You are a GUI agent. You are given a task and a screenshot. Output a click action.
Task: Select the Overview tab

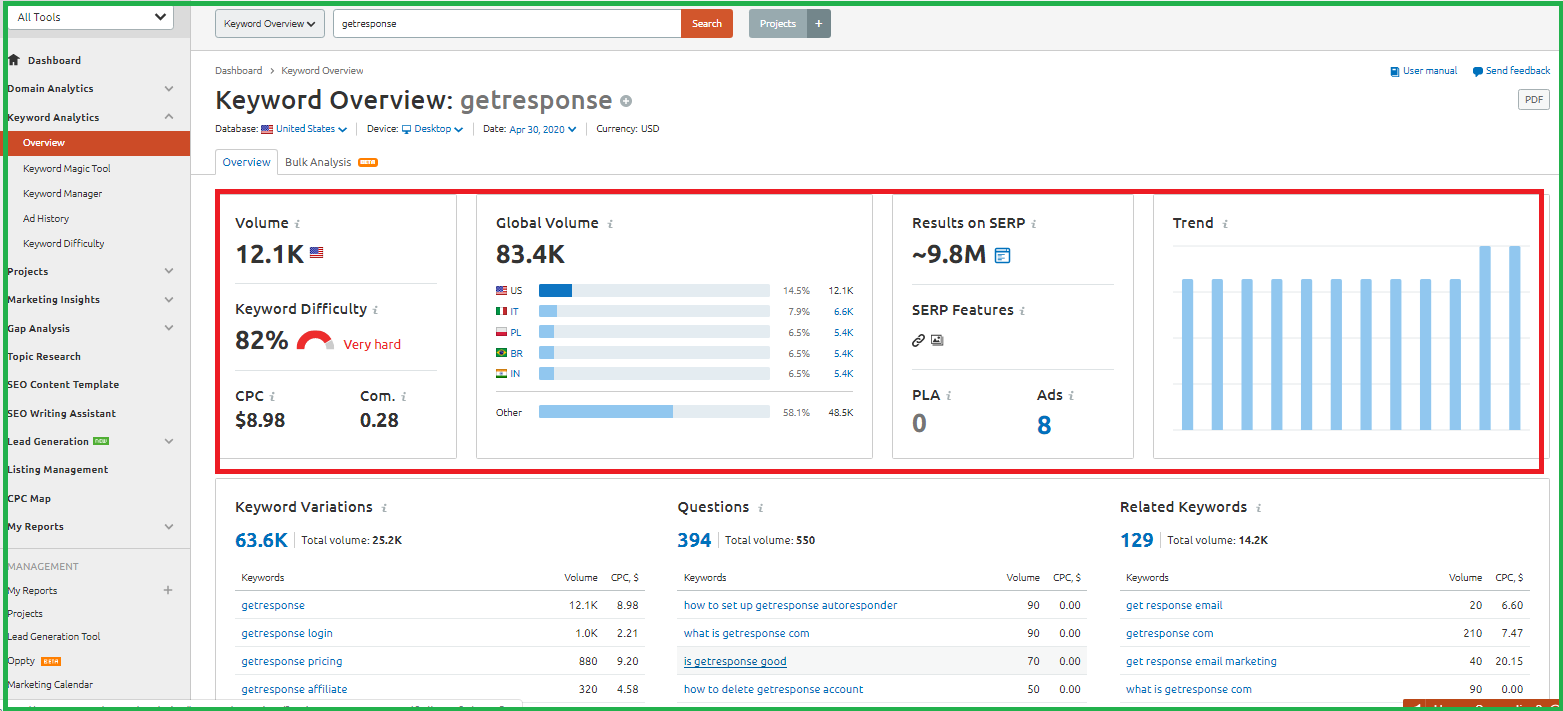tap(246, 162)
